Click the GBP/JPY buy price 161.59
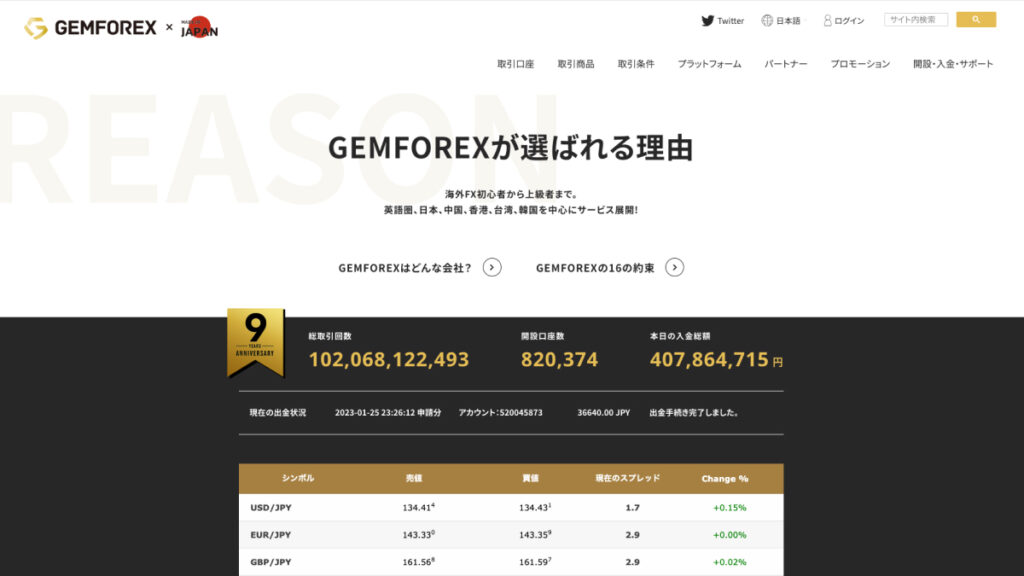Image resolution: width=1024 pixels, height=576 pixels. coord(536,562)
